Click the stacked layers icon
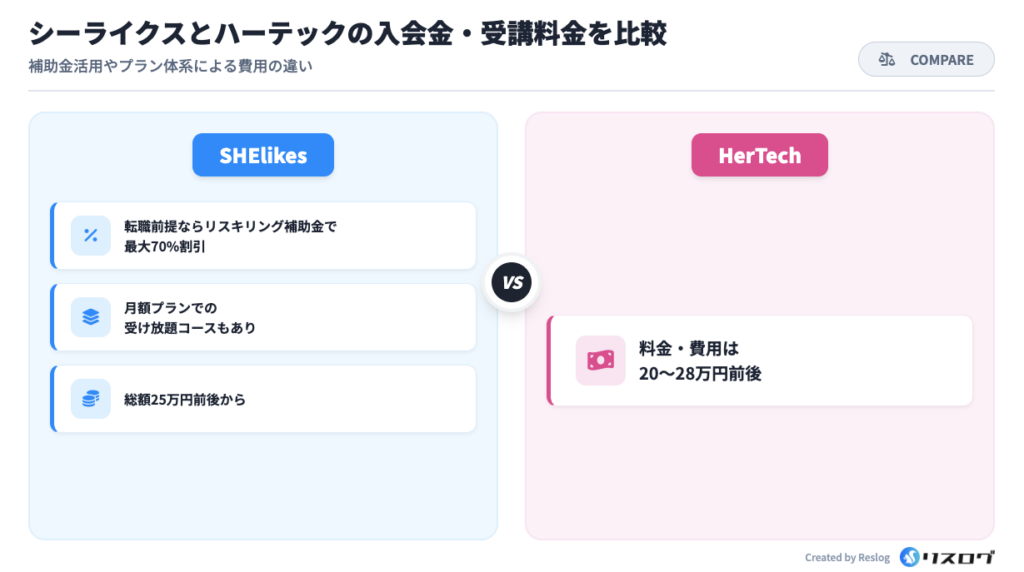 (x=90, y=317)
